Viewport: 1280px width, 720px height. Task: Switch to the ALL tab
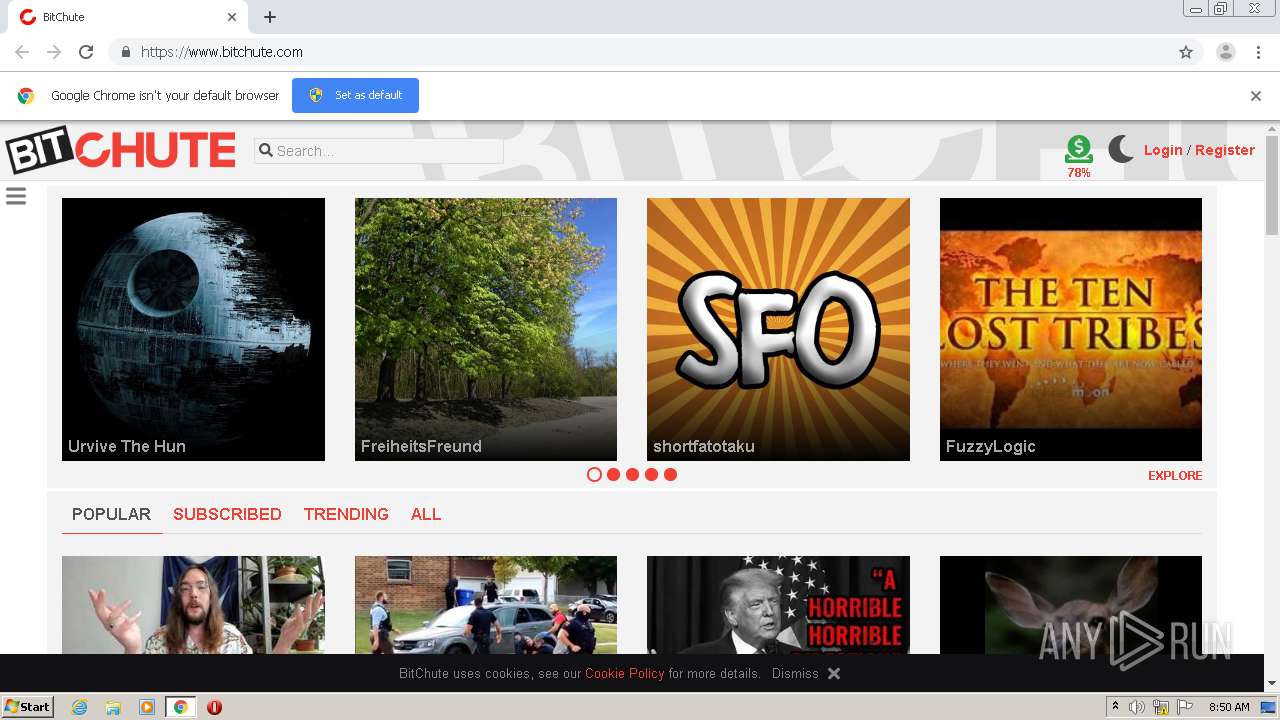coord(426,514)
